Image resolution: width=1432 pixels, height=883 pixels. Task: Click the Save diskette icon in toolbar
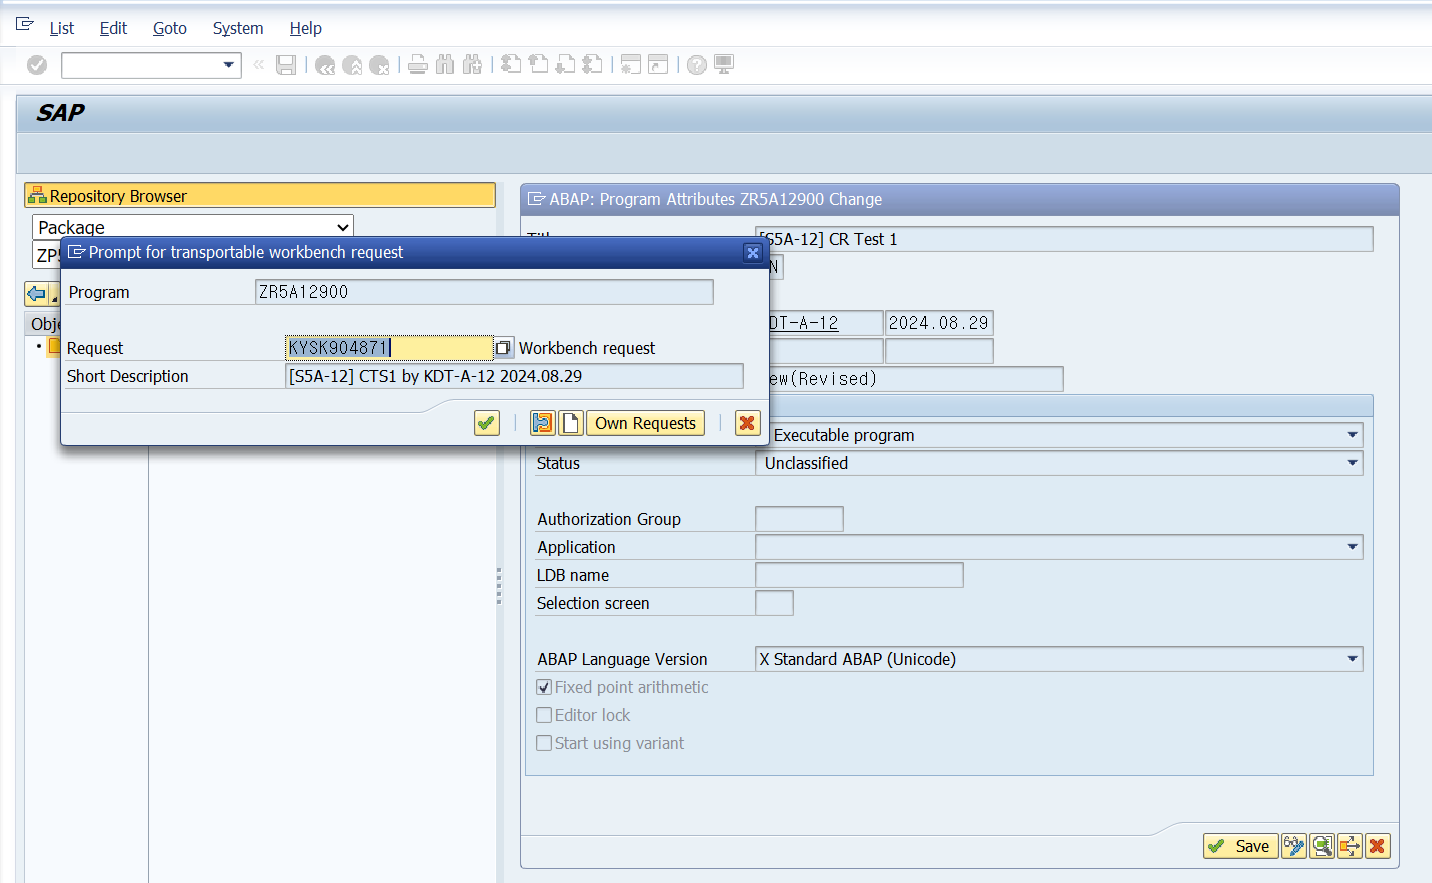[x=286, y=65]
